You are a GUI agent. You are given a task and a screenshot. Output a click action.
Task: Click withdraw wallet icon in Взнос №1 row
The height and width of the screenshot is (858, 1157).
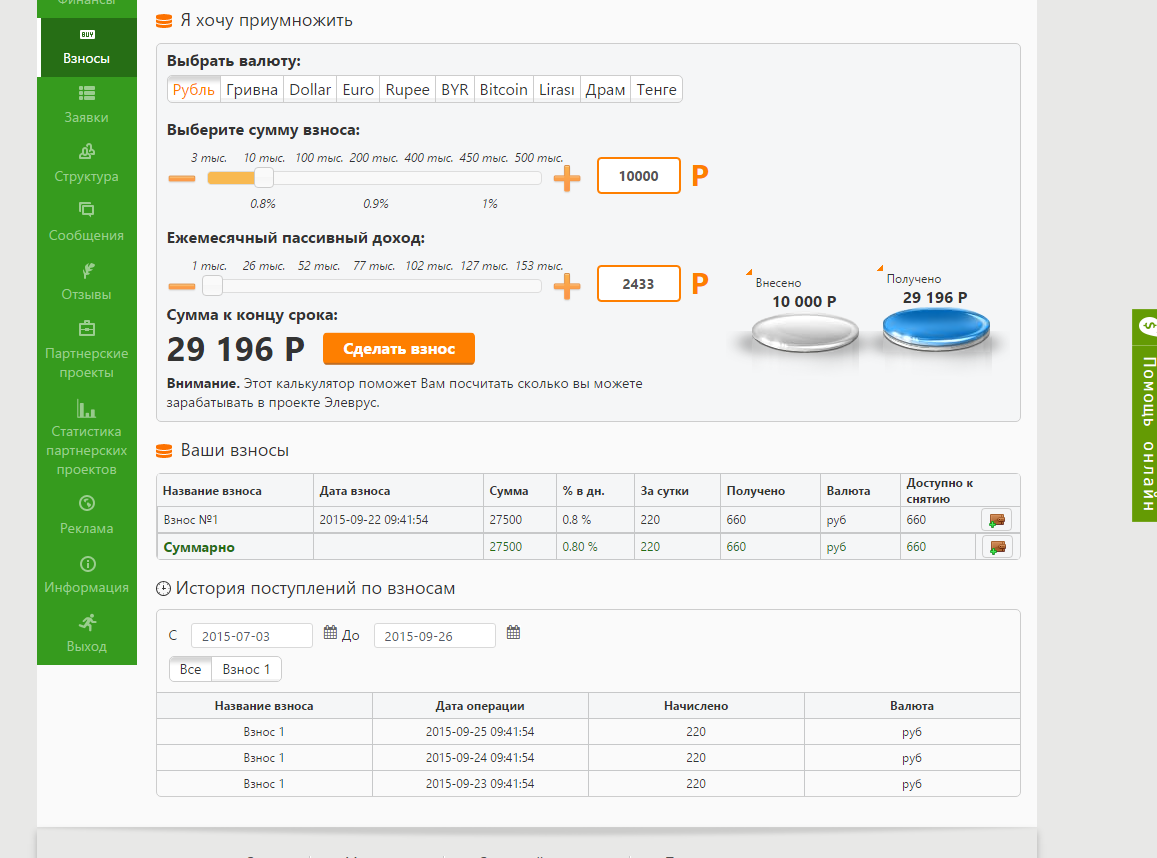tap(996, 520)
